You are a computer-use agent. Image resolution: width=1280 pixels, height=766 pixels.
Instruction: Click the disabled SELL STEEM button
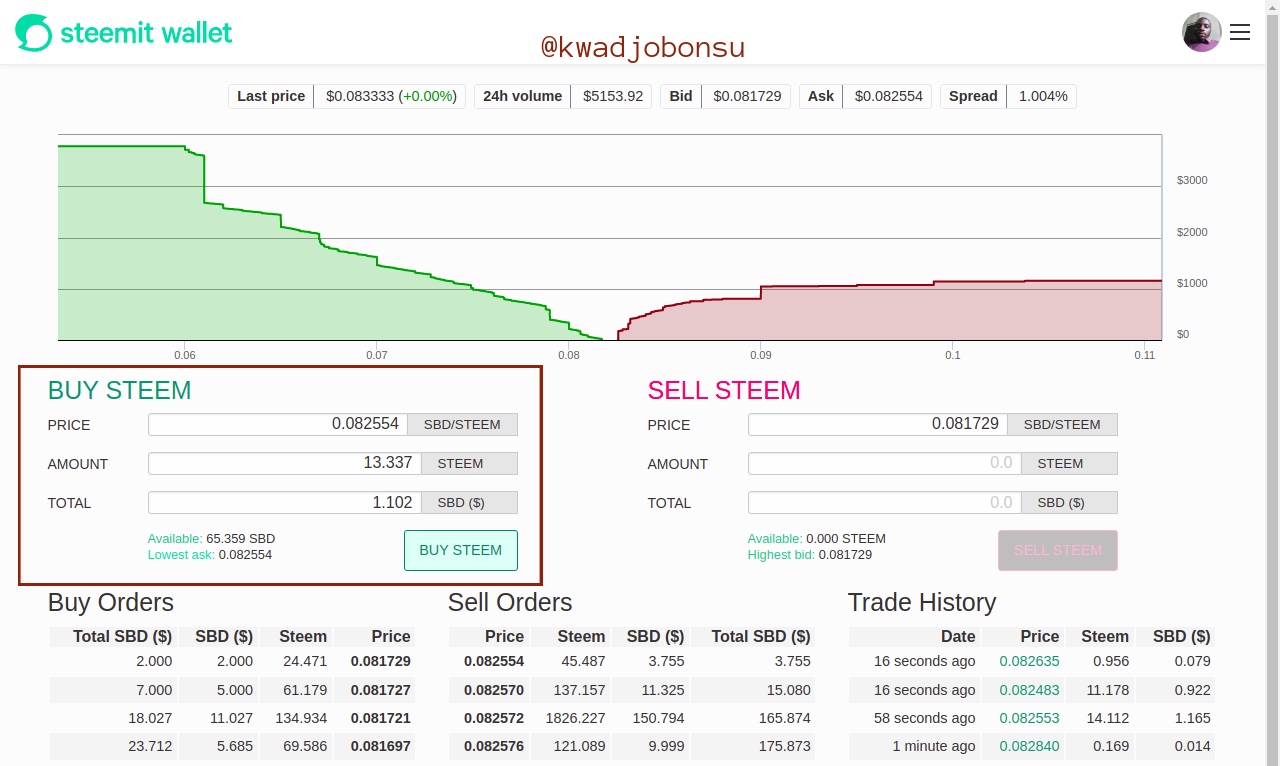[x=1058, y=550]
